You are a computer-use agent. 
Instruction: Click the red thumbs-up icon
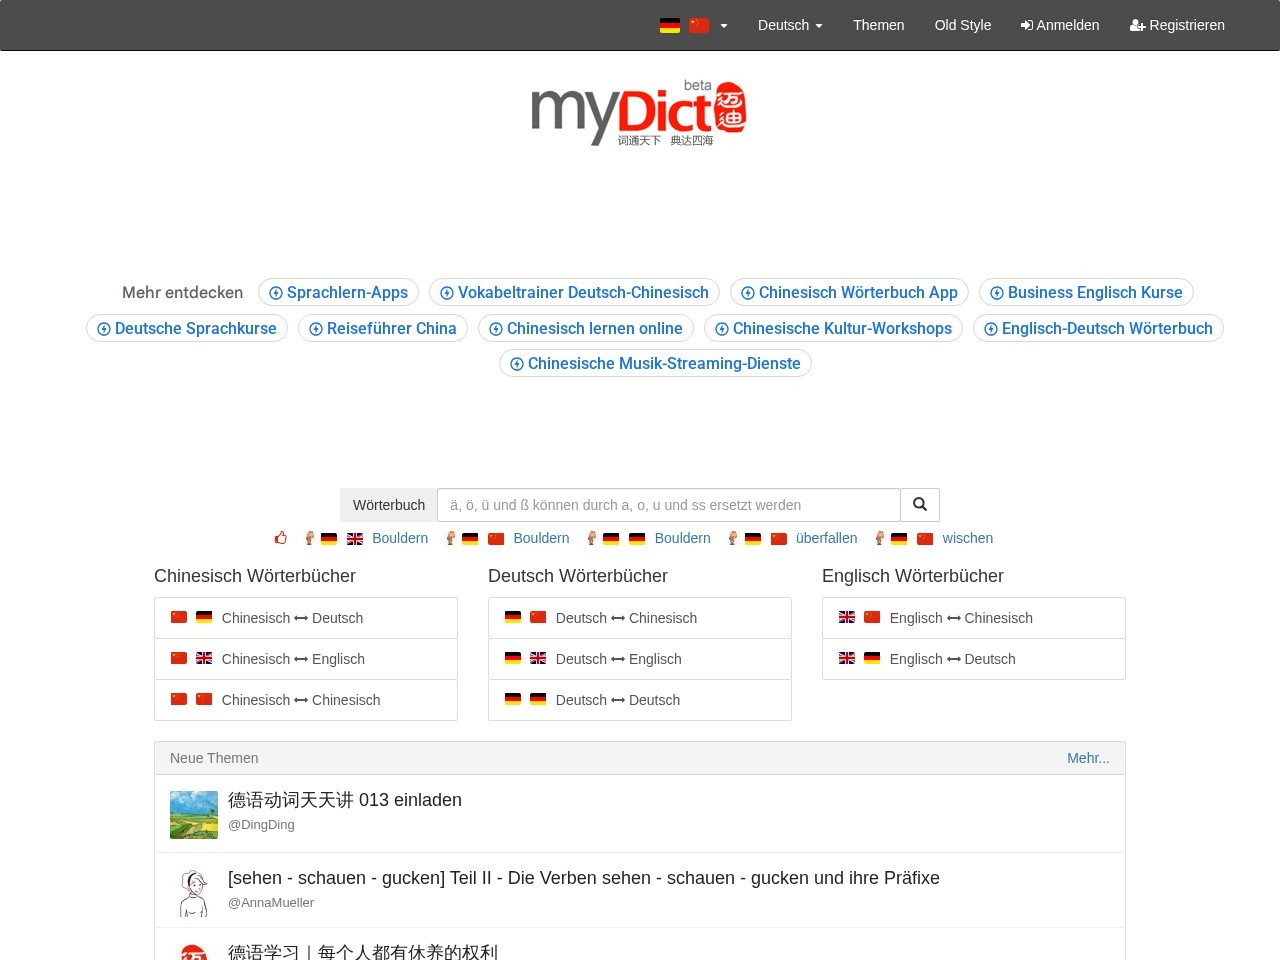281,538
